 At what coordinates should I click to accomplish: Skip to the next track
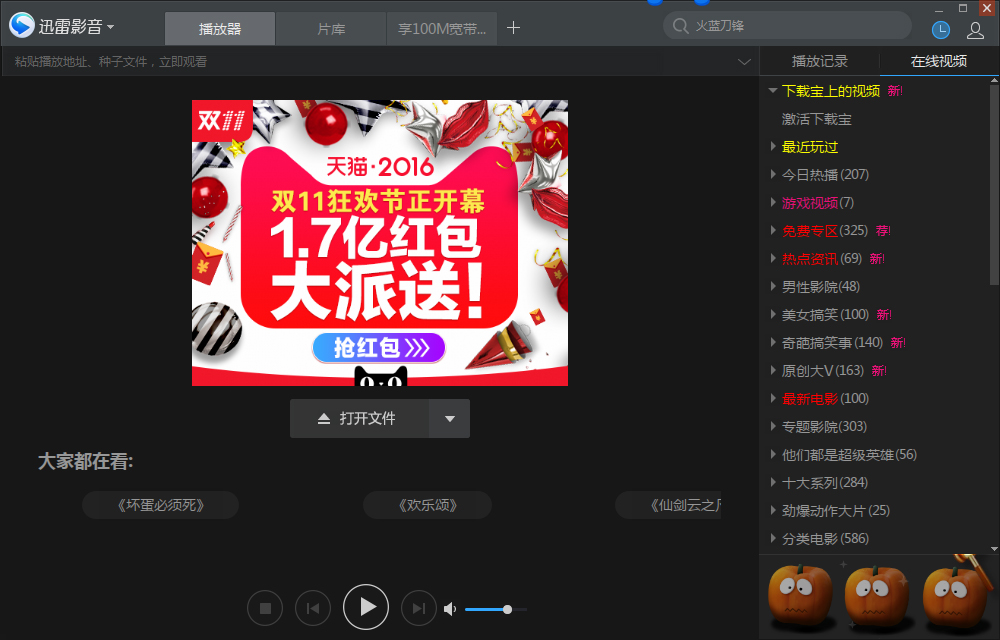(x=419, y=609)
